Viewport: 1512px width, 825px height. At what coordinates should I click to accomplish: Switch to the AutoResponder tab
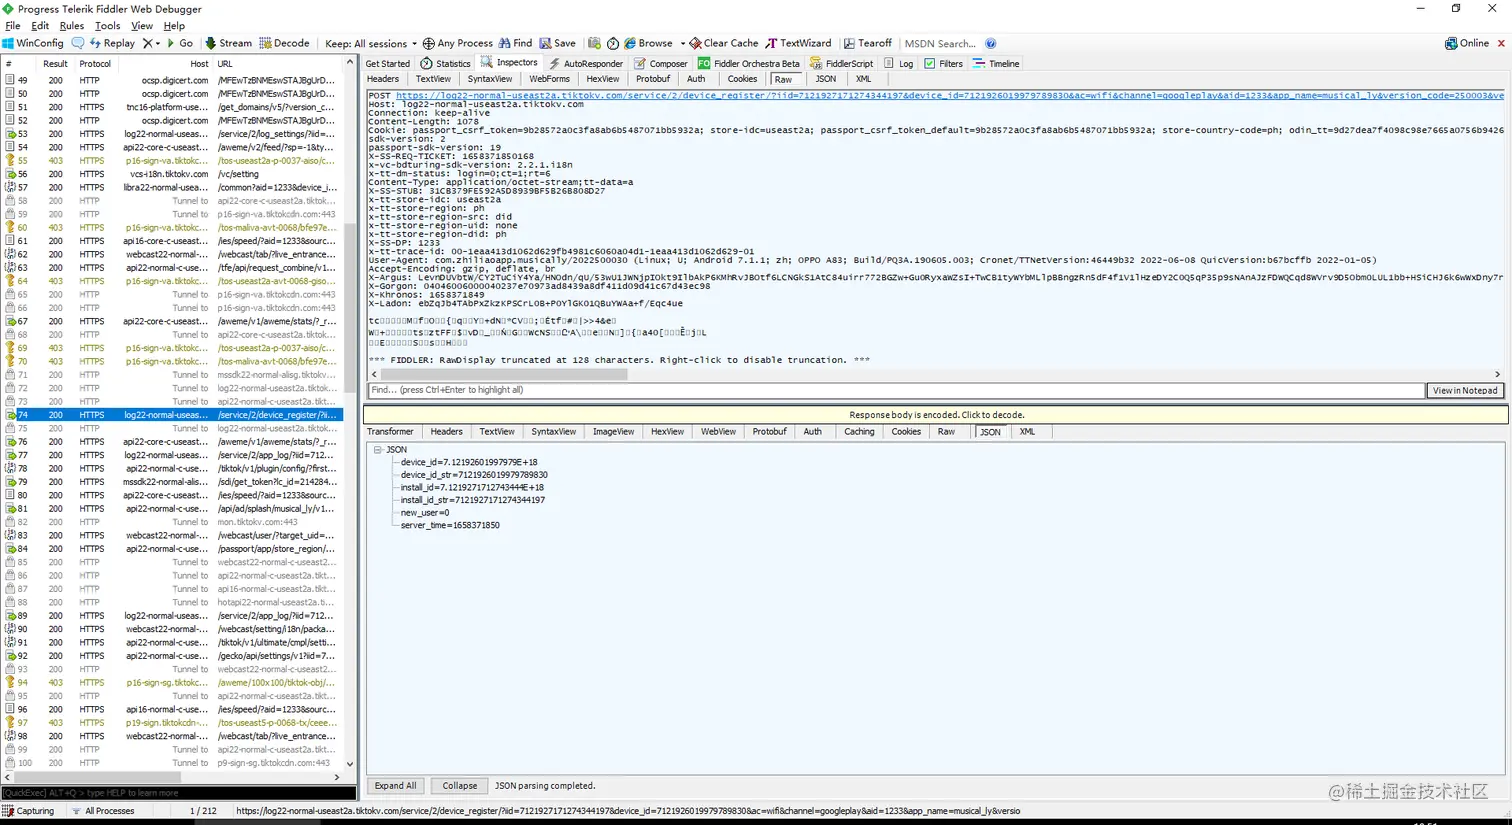[x=585, y=63]
